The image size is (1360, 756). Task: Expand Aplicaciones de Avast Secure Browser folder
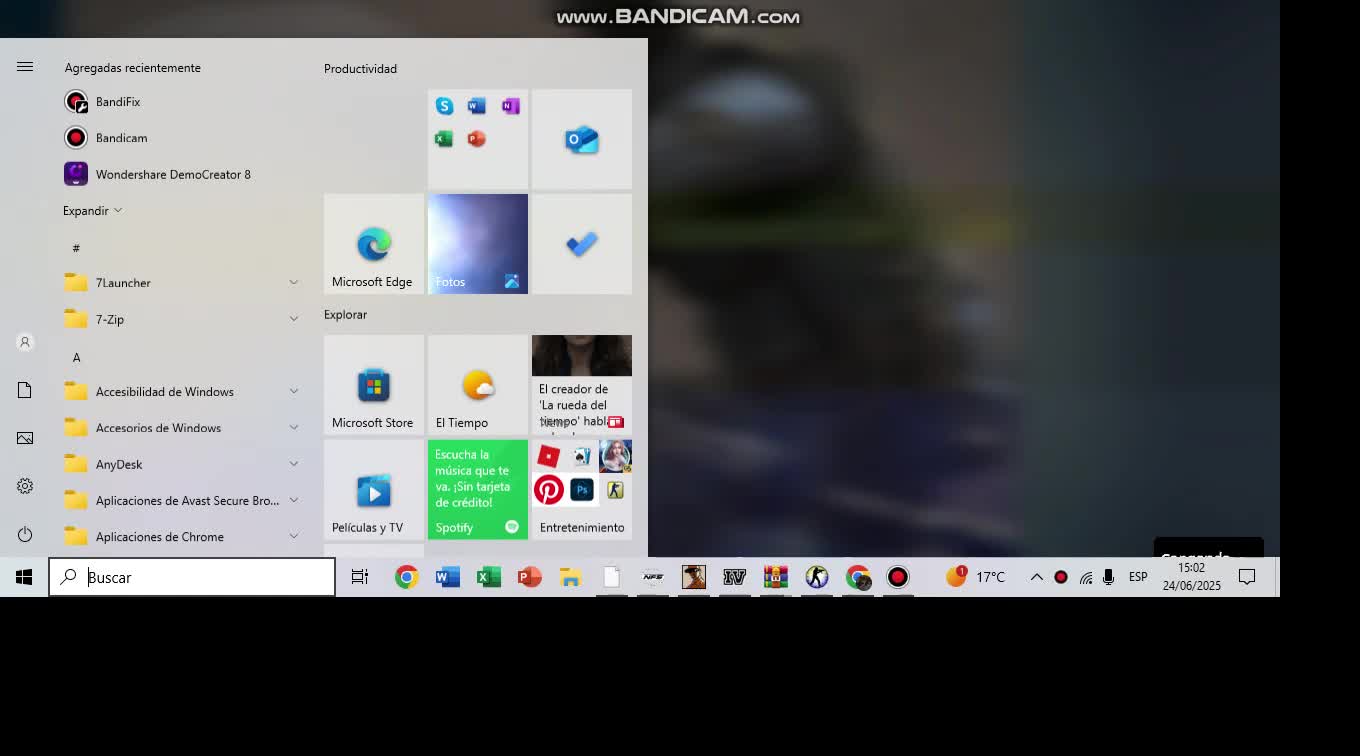coord(180,500)
